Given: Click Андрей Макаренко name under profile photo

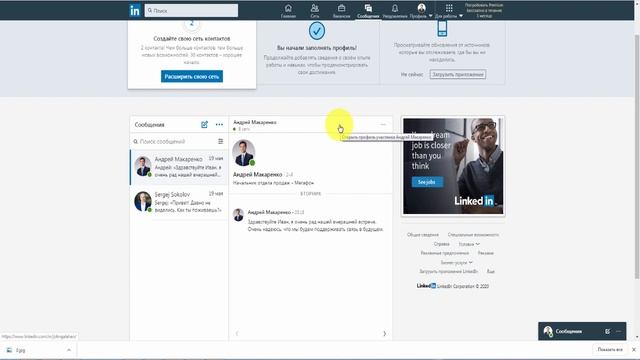Looking at the screenshot, I should [x=258, y=174].
